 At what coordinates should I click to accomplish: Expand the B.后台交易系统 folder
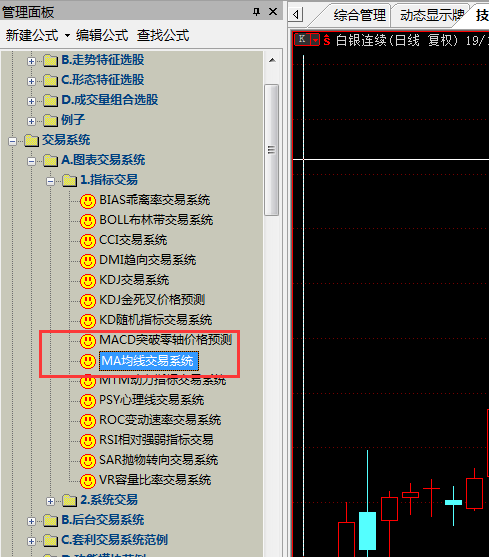coord(31,521)
